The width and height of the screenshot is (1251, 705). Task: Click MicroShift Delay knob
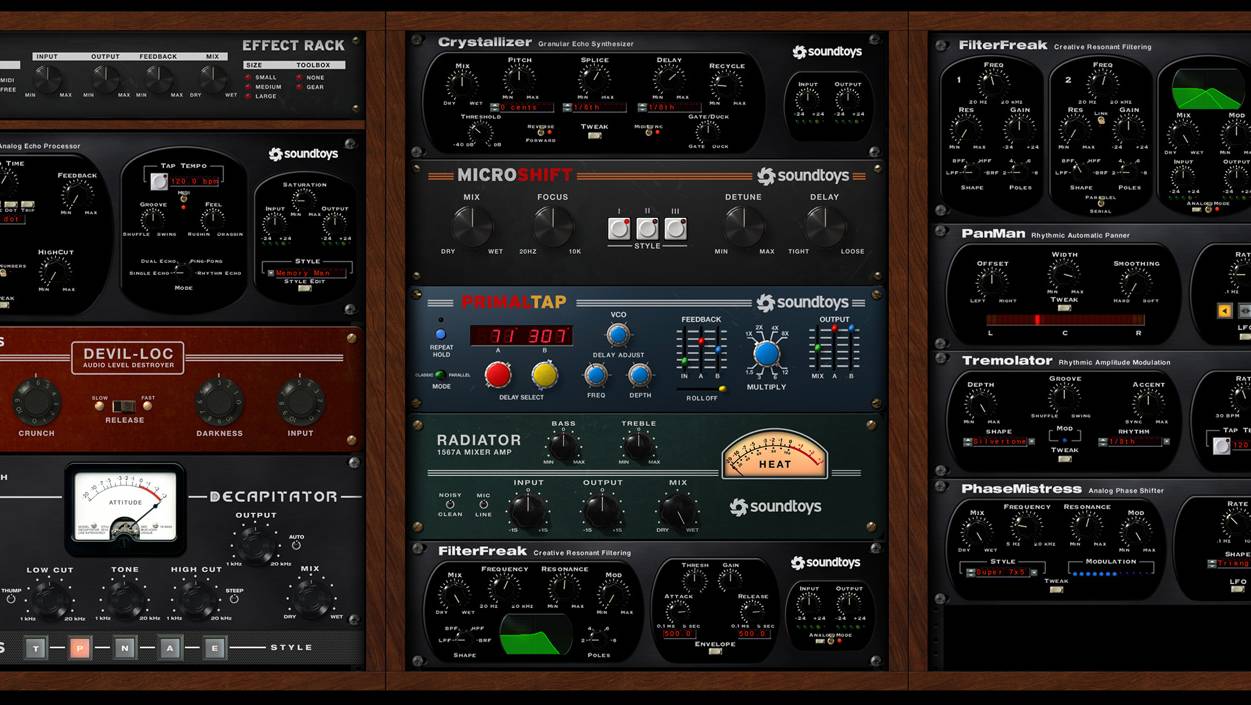[x=824, y=226]
